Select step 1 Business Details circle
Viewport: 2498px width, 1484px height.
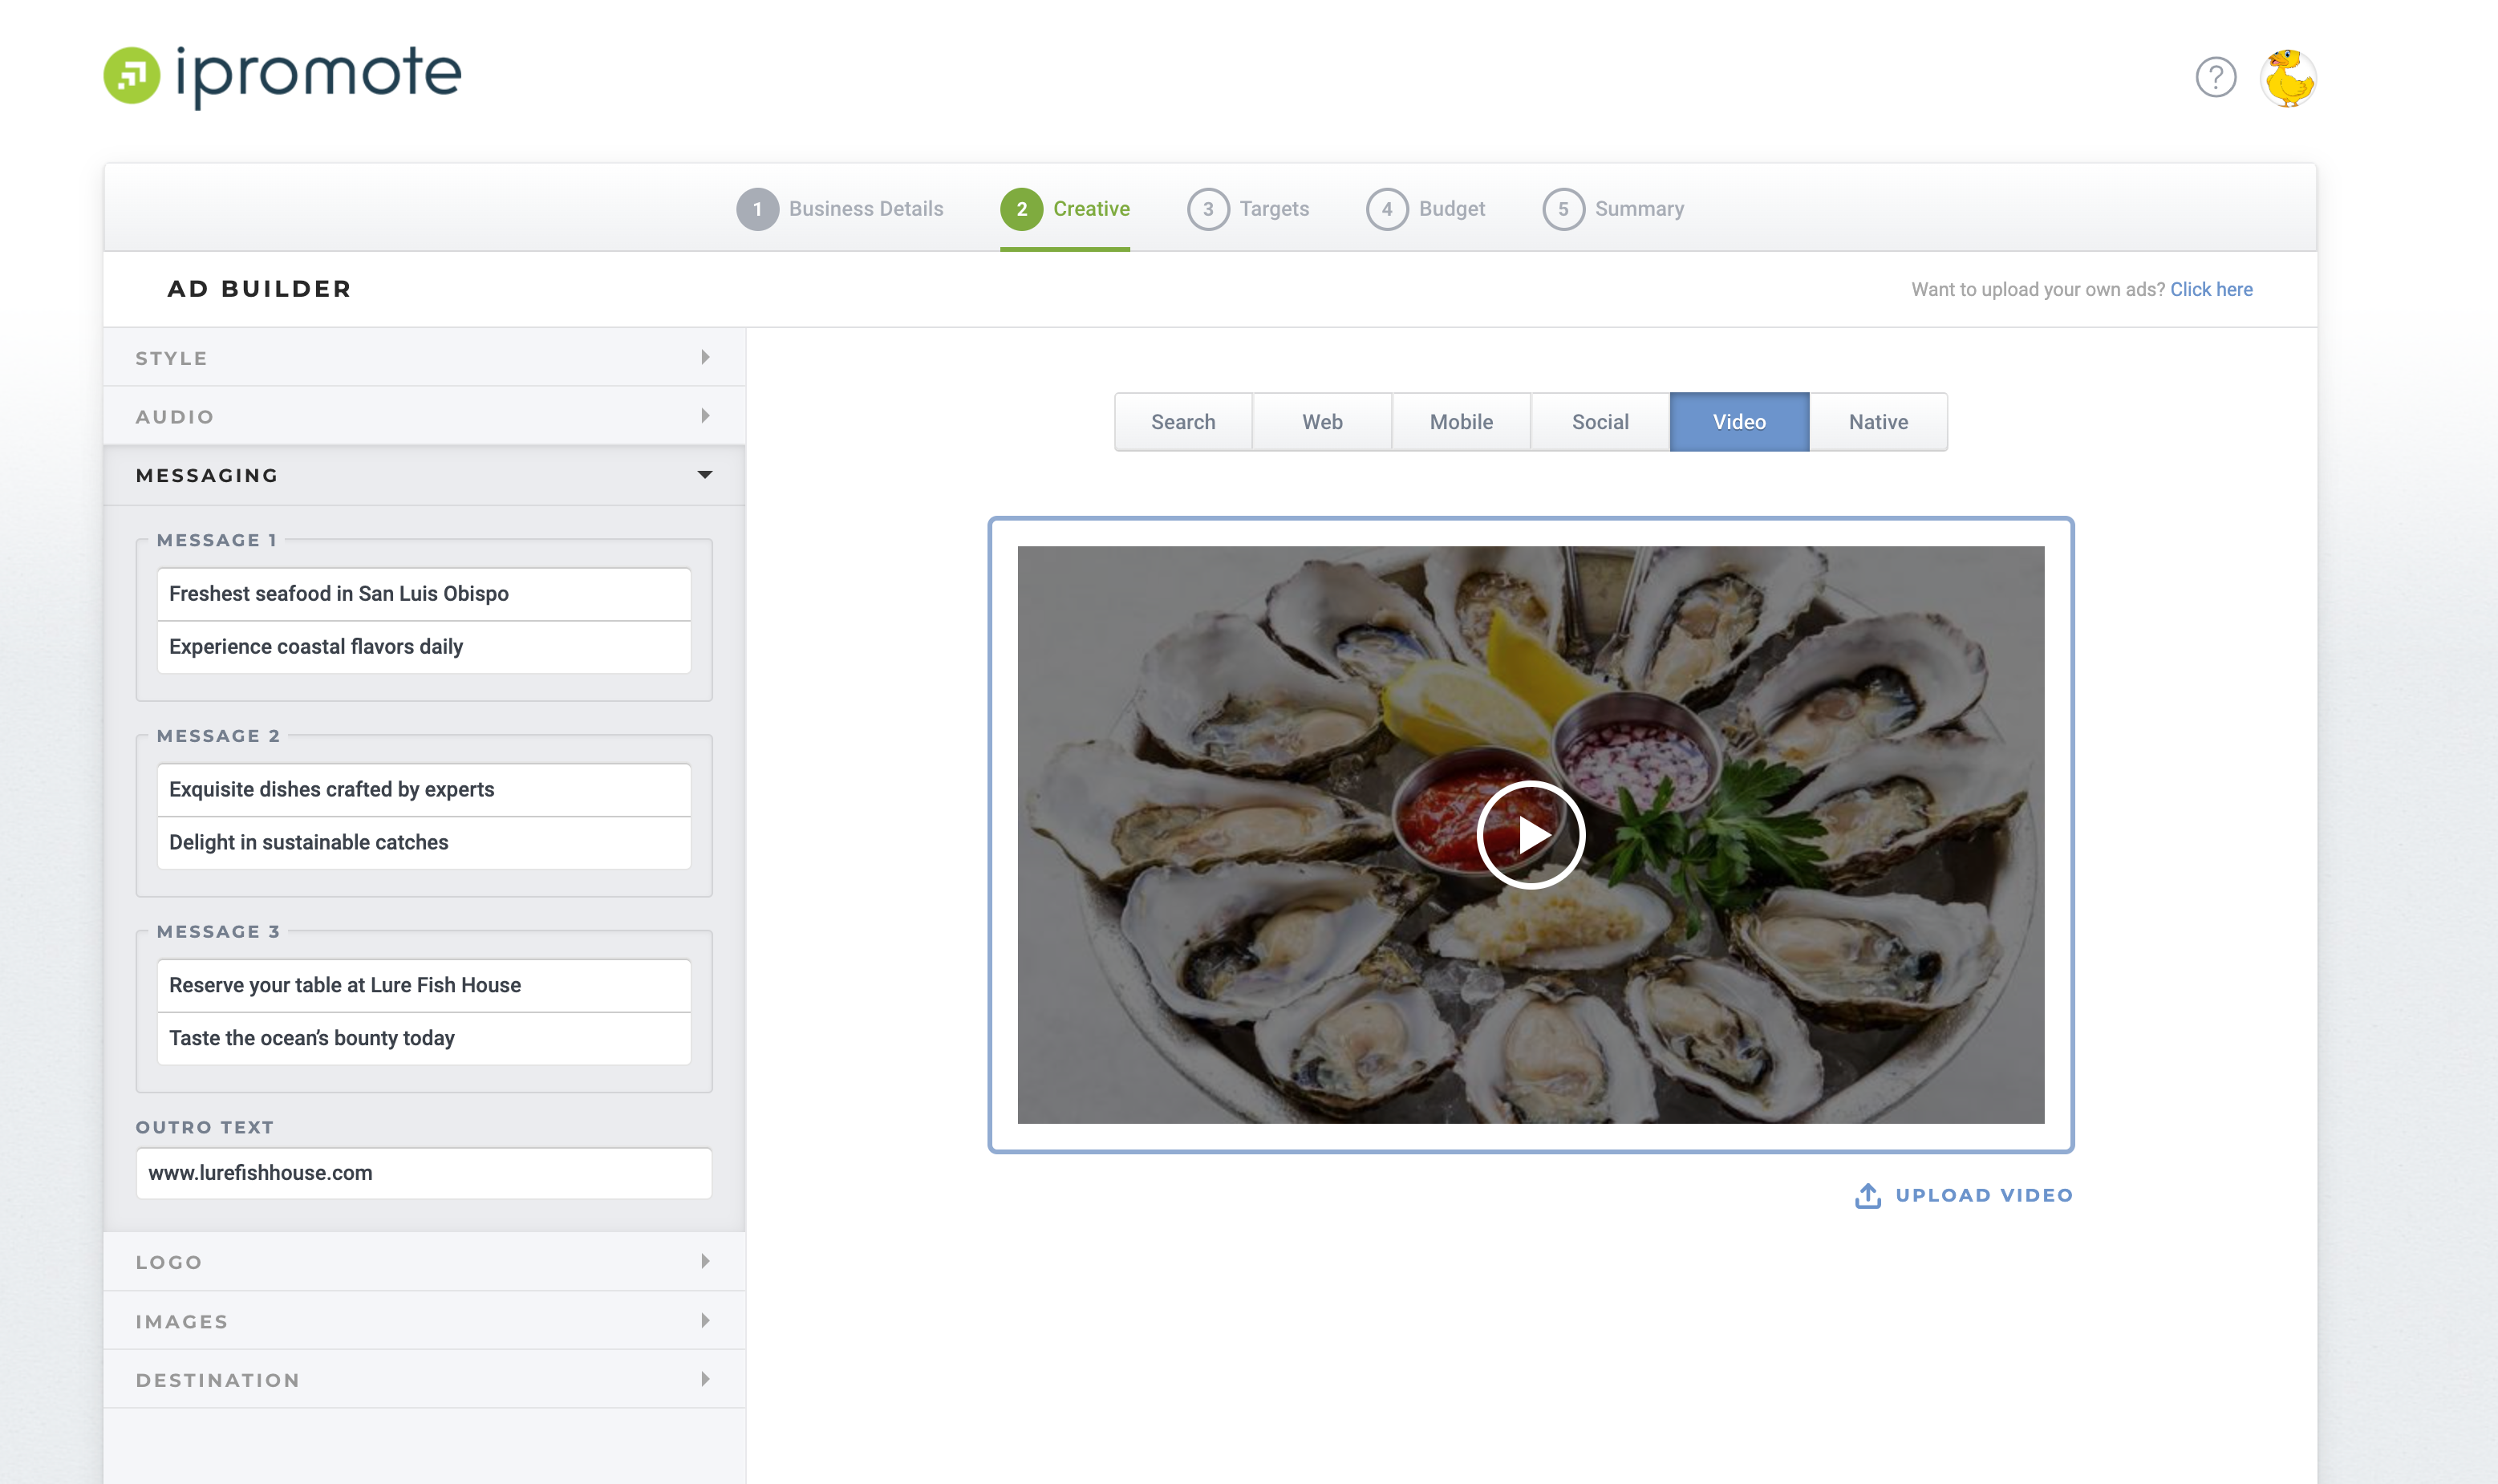tap(759, 209)
